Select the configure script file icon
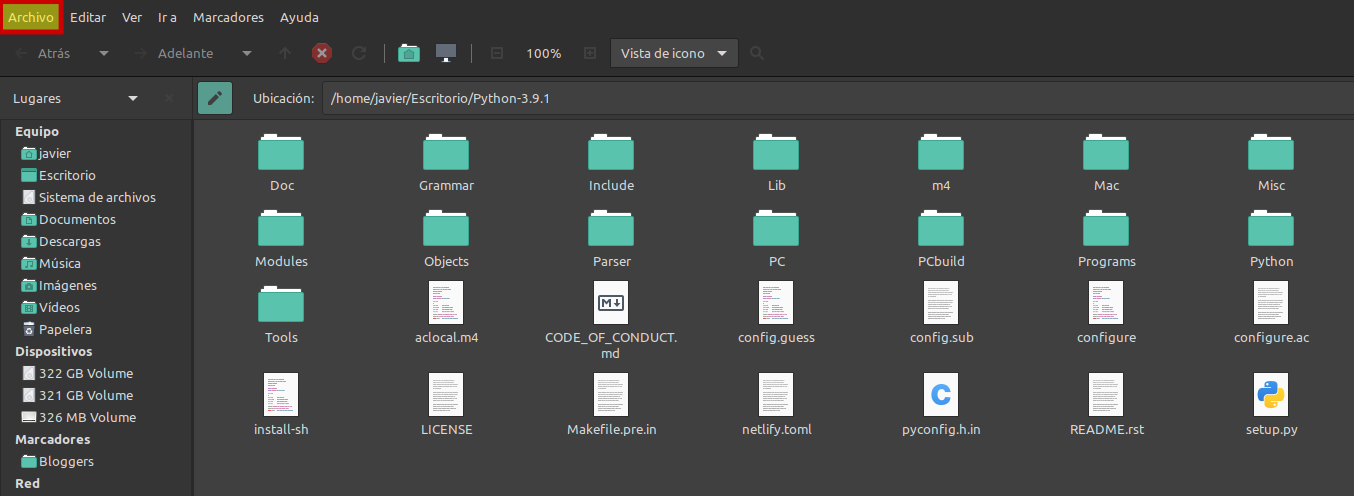 [1106, 302]
